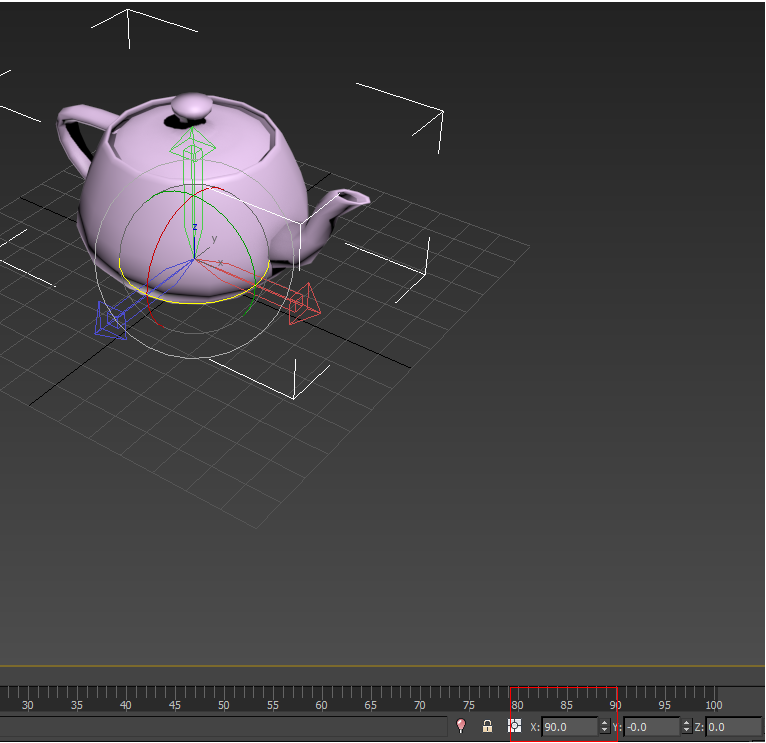Toggle the Selection Lock padlock icon
Screen dimensions: 766x743
tap(487, 726)
